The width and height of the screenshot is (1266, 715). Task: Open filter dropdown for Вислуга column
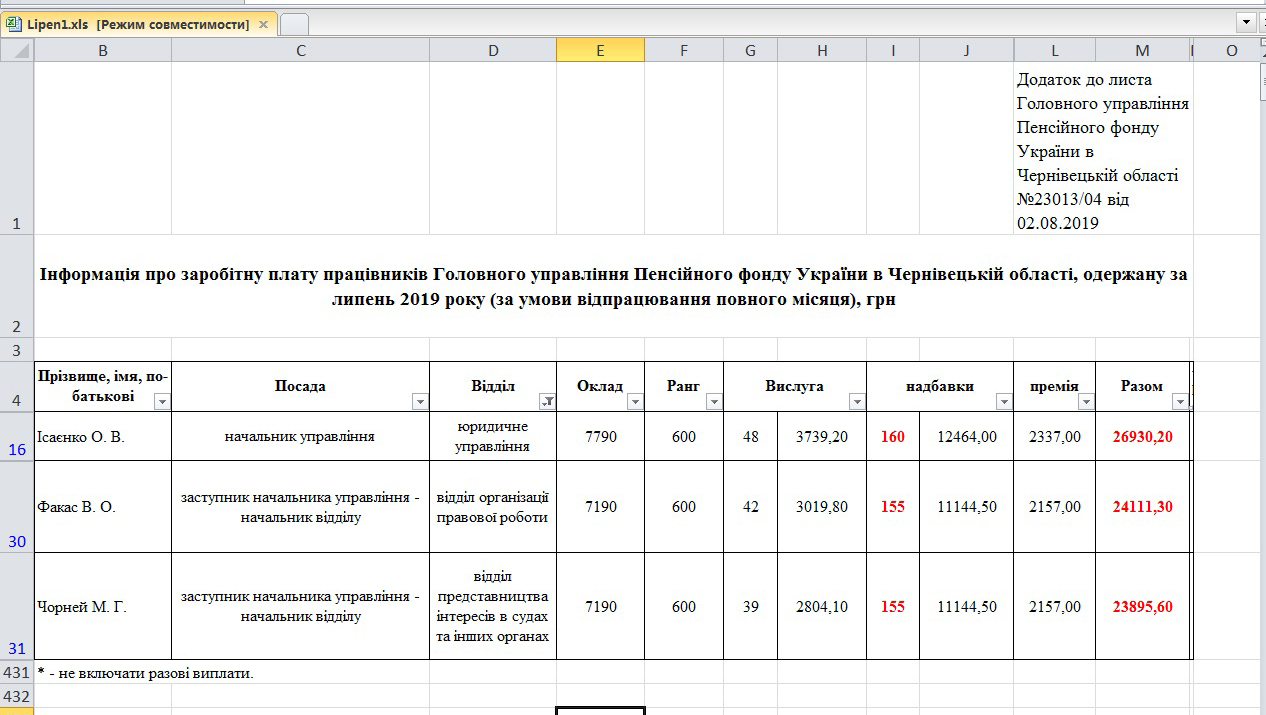pos(856,401)
